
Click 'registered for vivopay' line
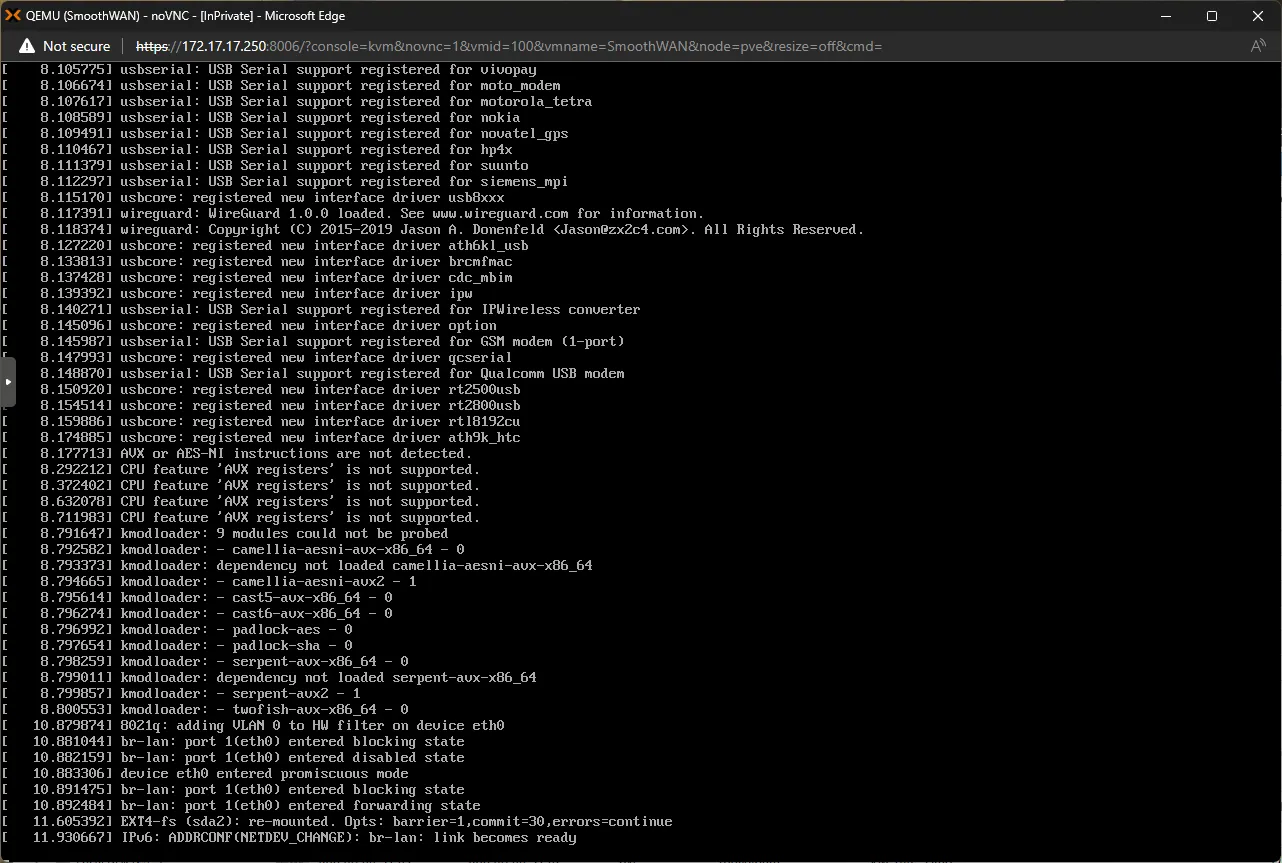coord(269,70)
